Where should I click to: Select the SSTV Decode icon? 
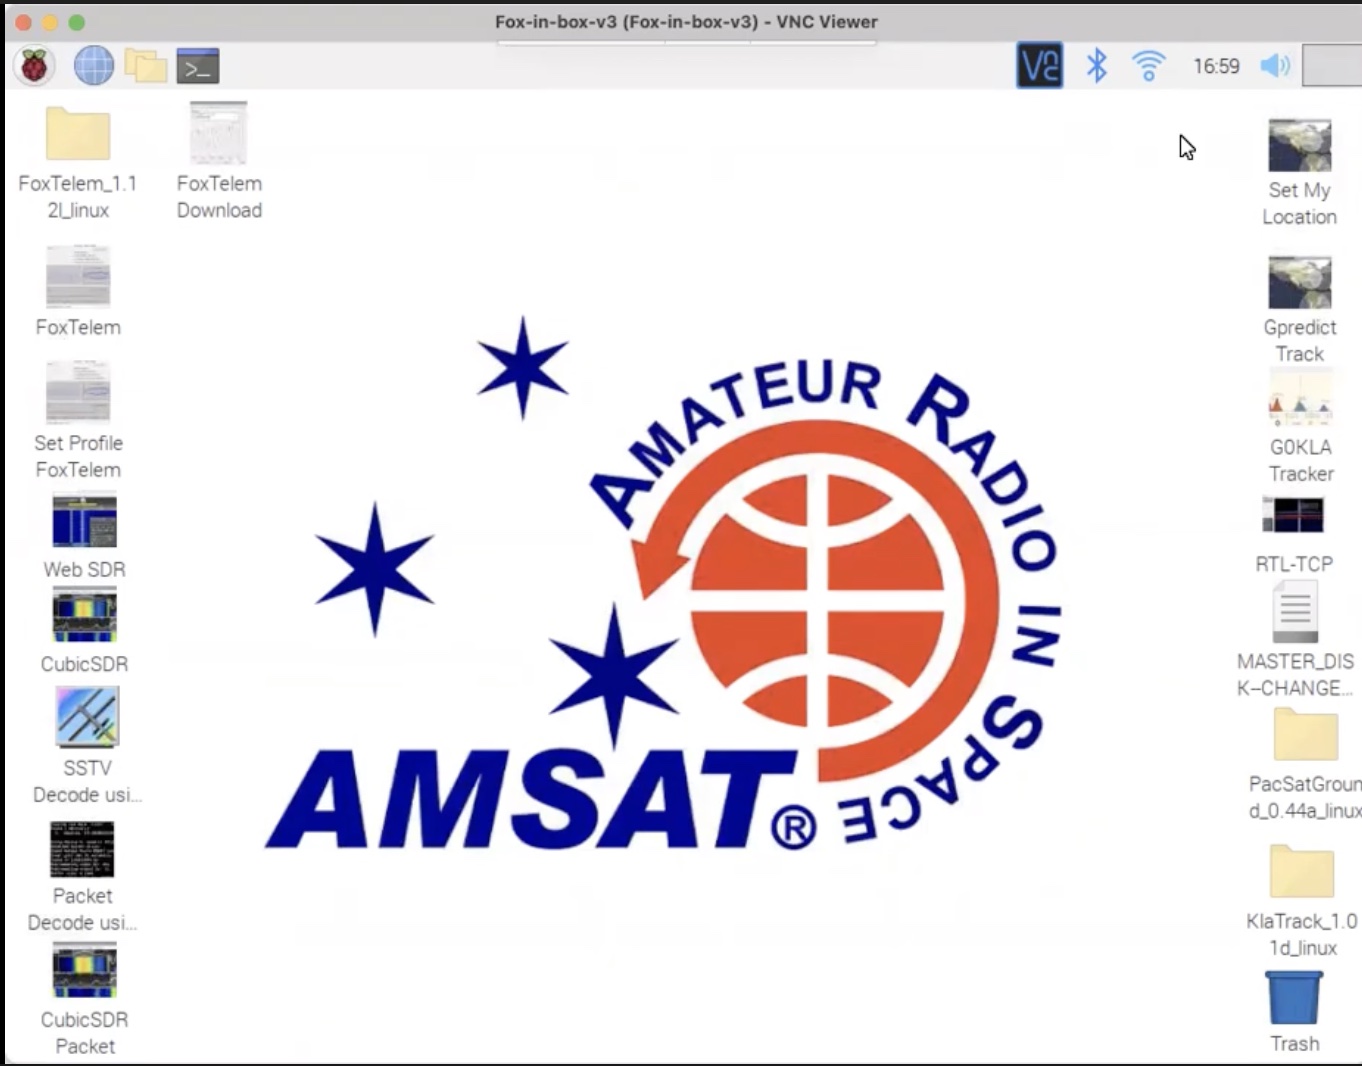point(87,716)
